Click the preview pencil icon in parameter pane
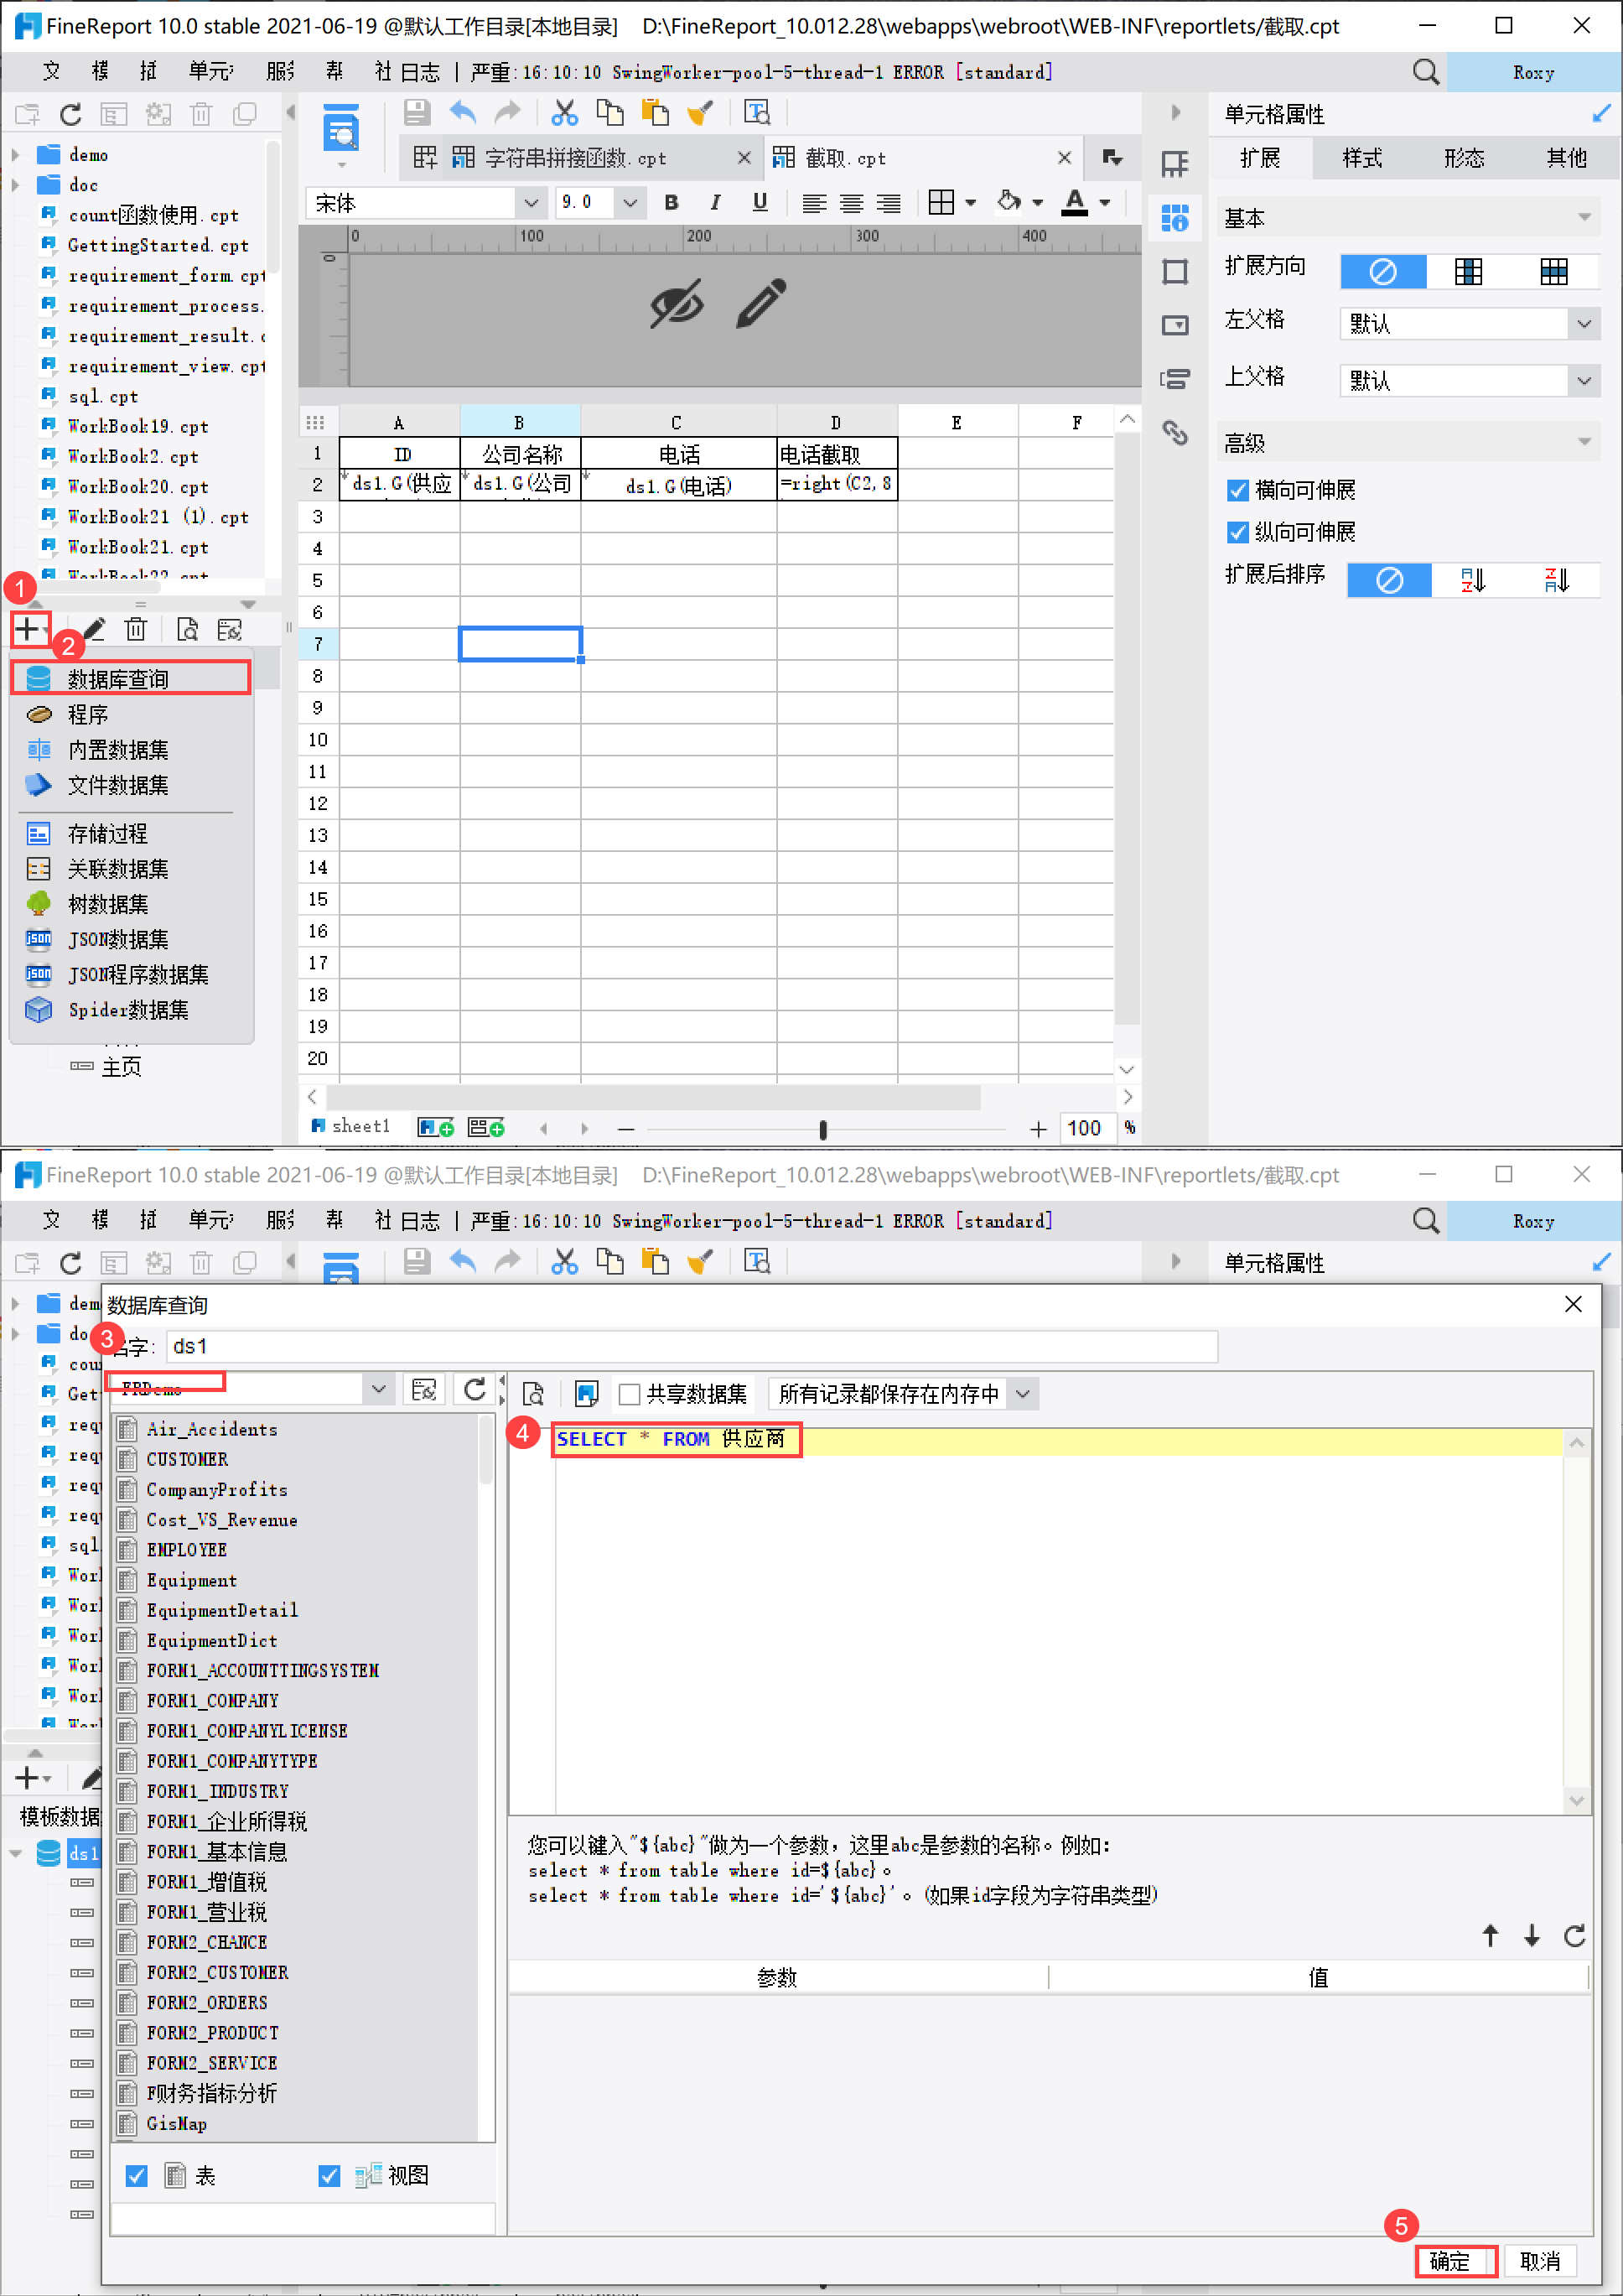 click(761, 304)
